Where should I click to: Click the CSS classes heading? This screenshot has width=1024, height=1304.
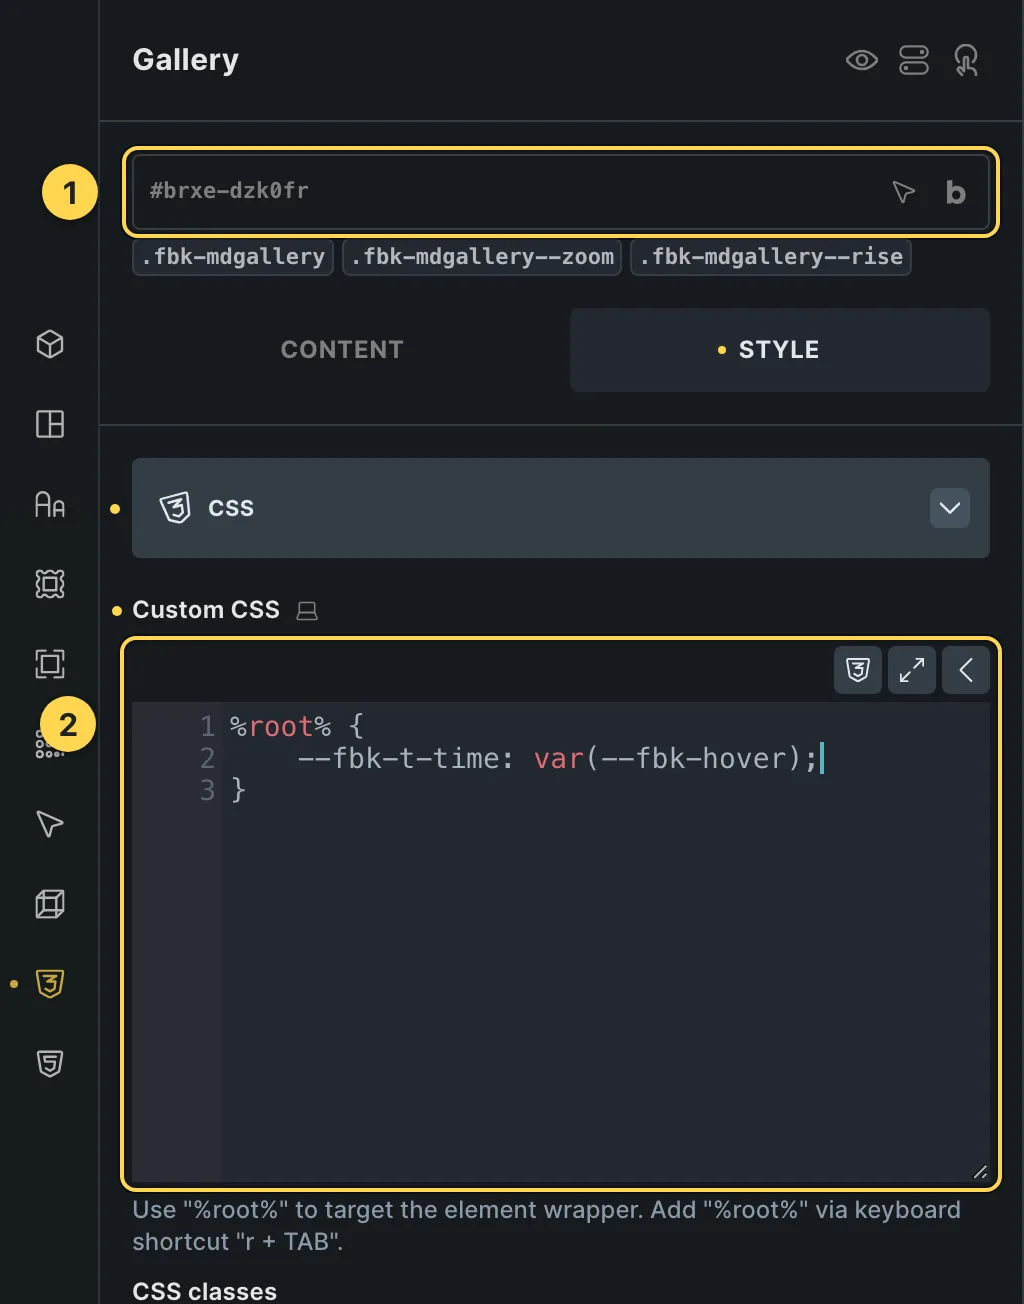(205, 1291)
